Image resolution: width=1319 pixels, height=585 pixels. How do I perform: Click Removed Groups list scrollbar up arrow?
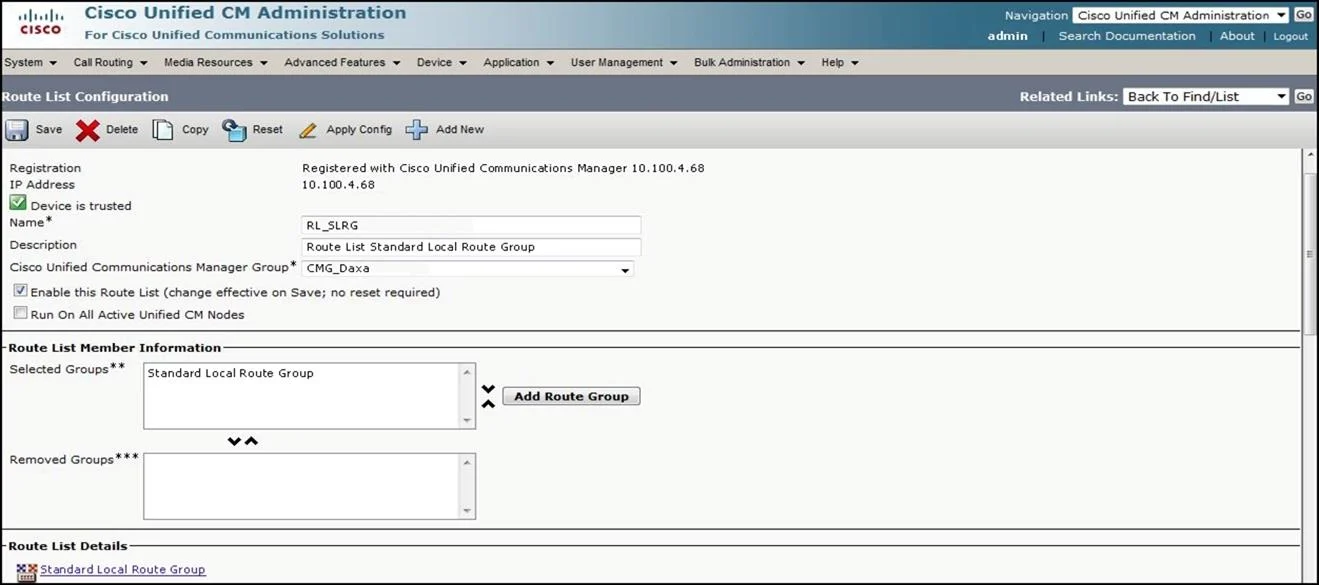(x=467, y=461)
